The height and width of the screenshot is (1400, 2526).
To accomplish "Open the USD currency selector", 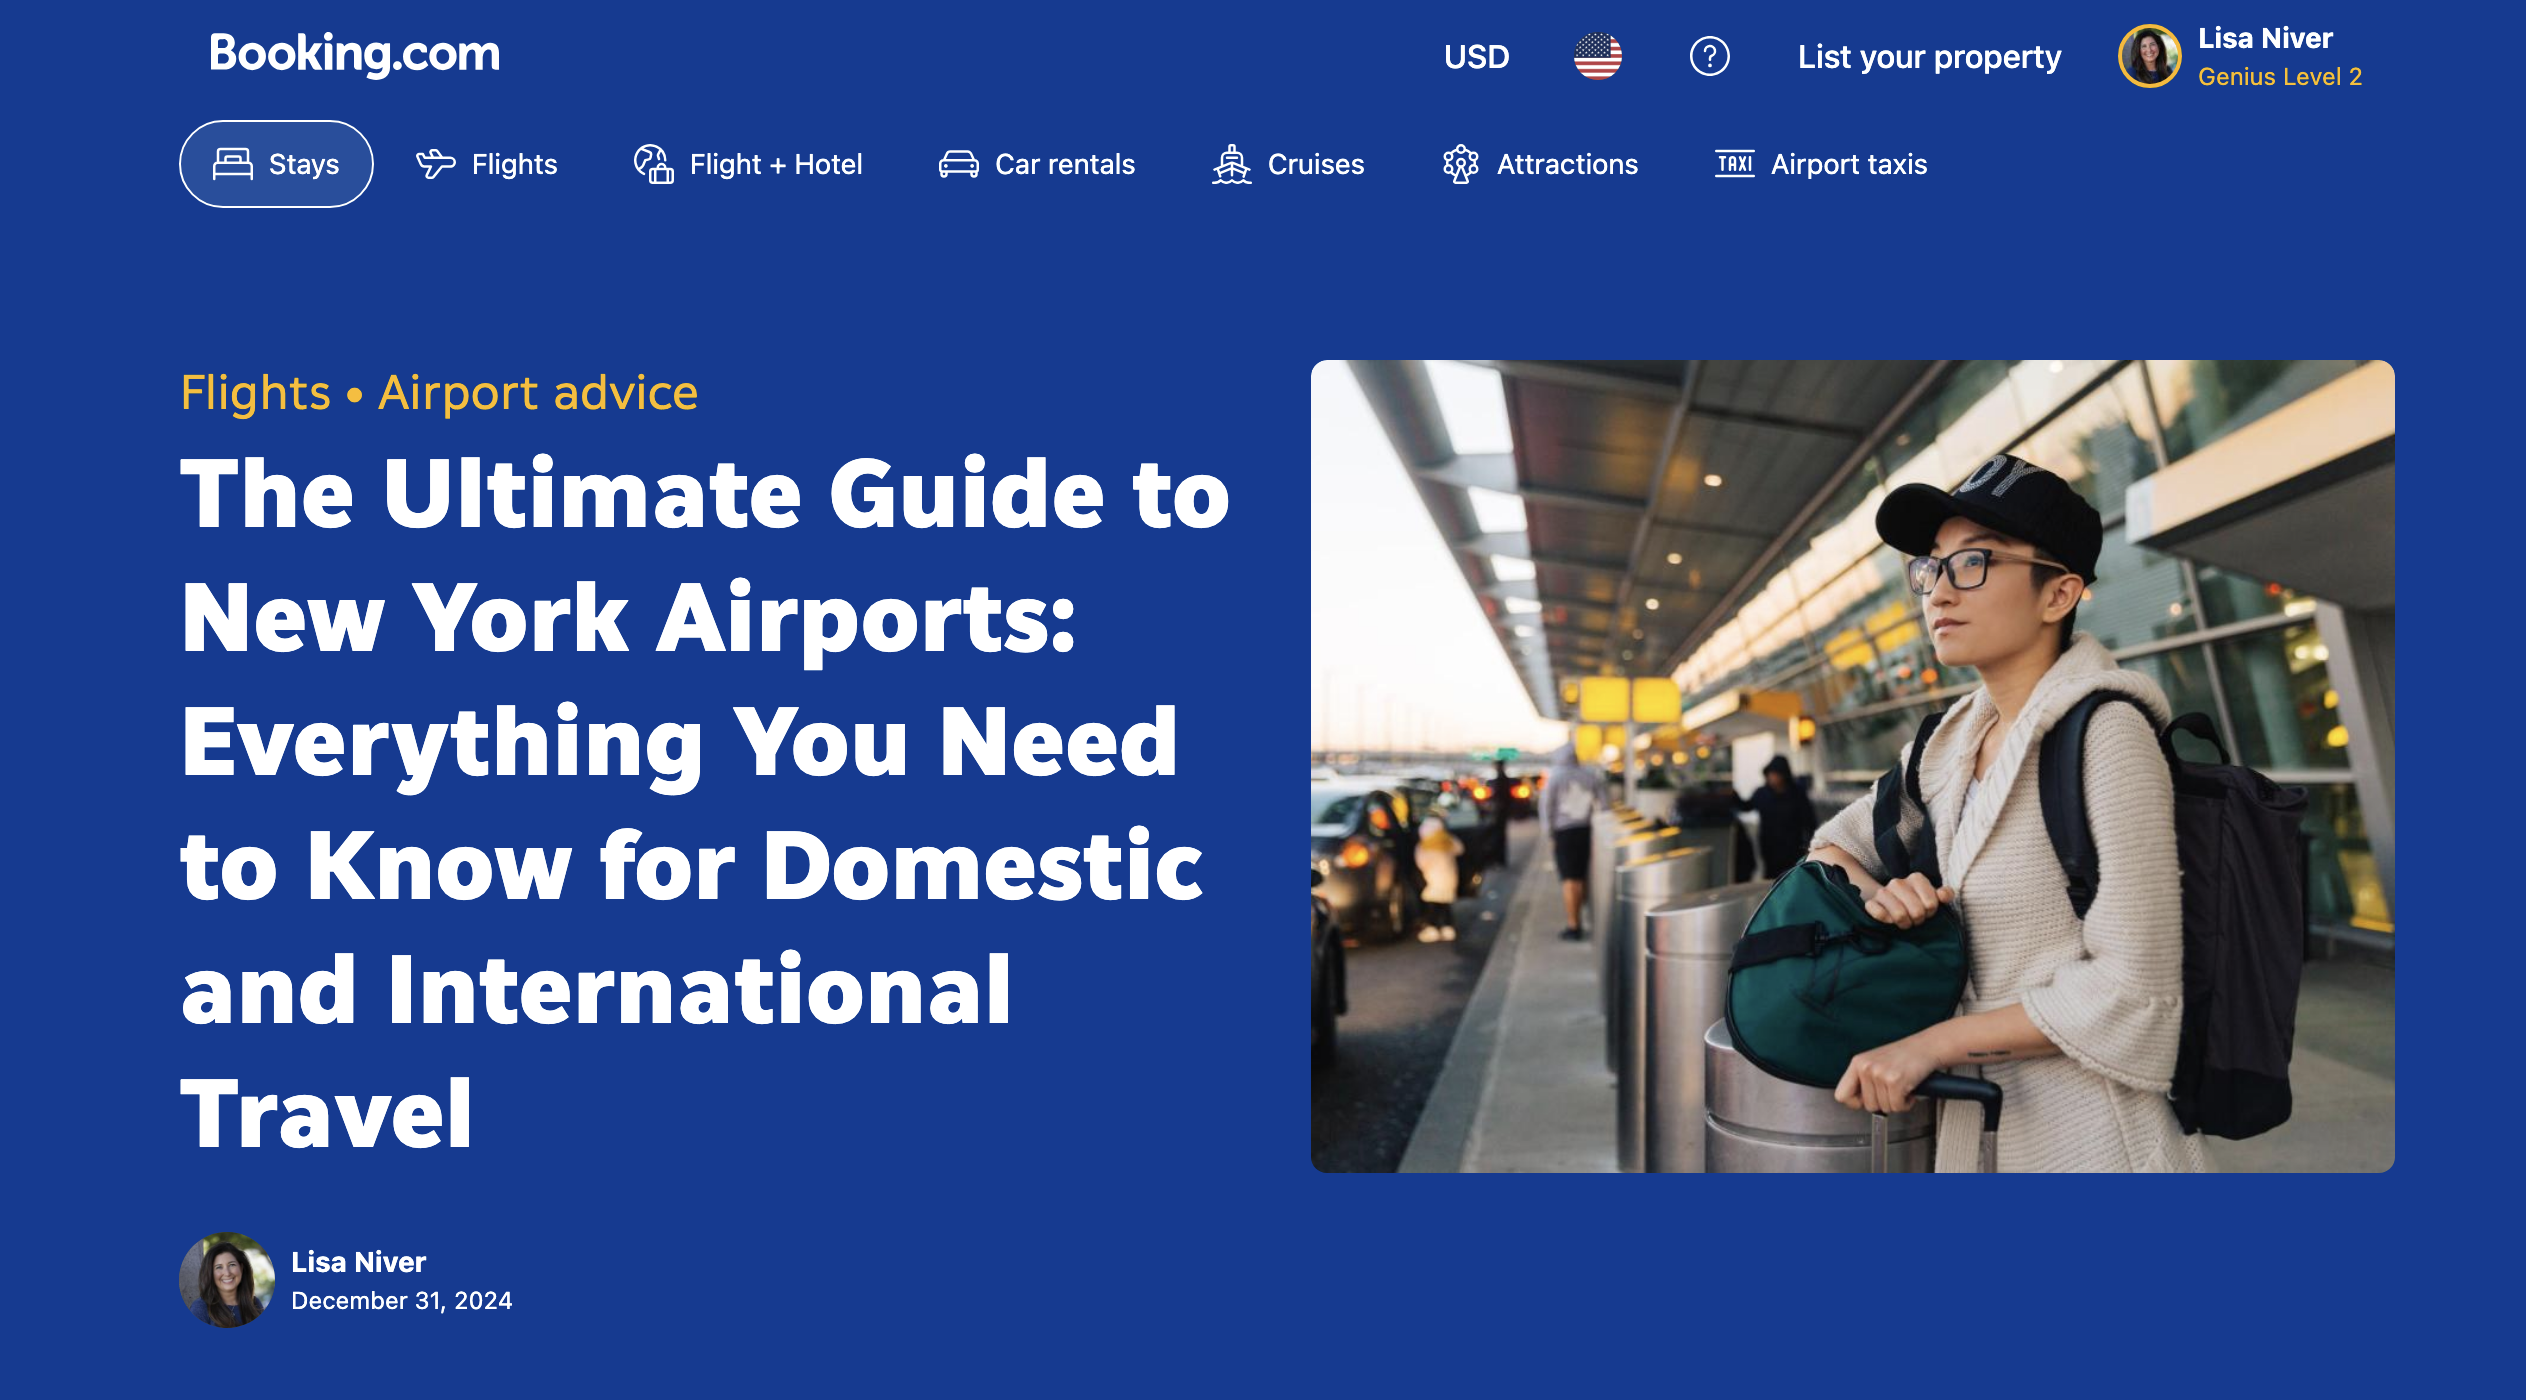I will [1476, 57].
